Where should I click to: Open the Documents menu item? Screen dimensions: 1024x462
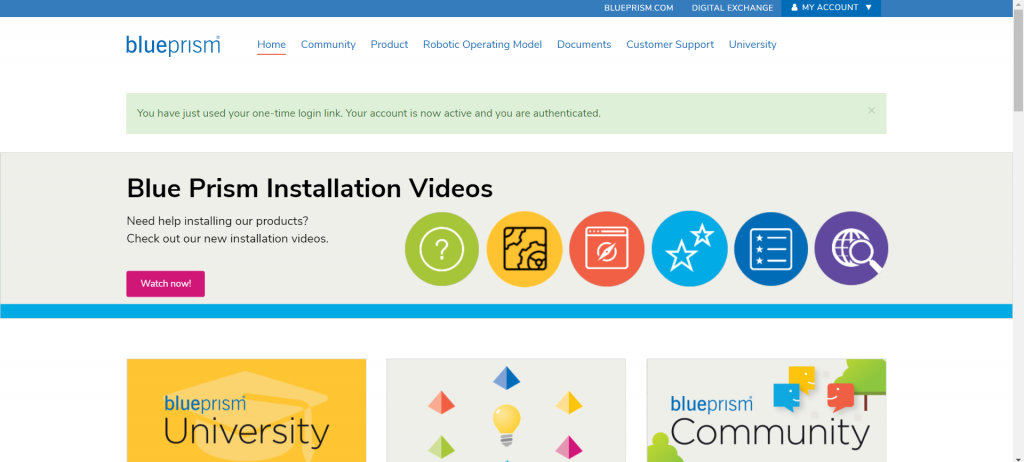[x=584, y=44]
